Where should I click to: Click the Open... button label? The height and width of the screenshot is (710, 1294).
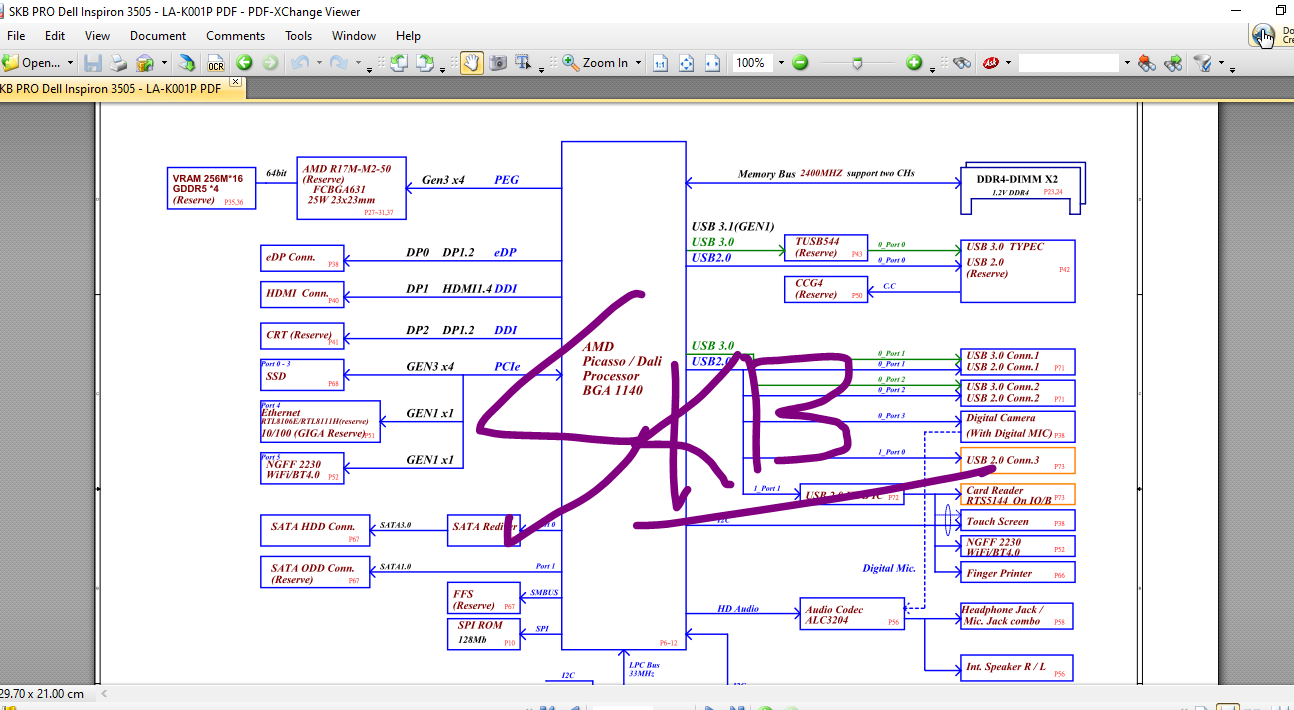[x=41, y=63]
